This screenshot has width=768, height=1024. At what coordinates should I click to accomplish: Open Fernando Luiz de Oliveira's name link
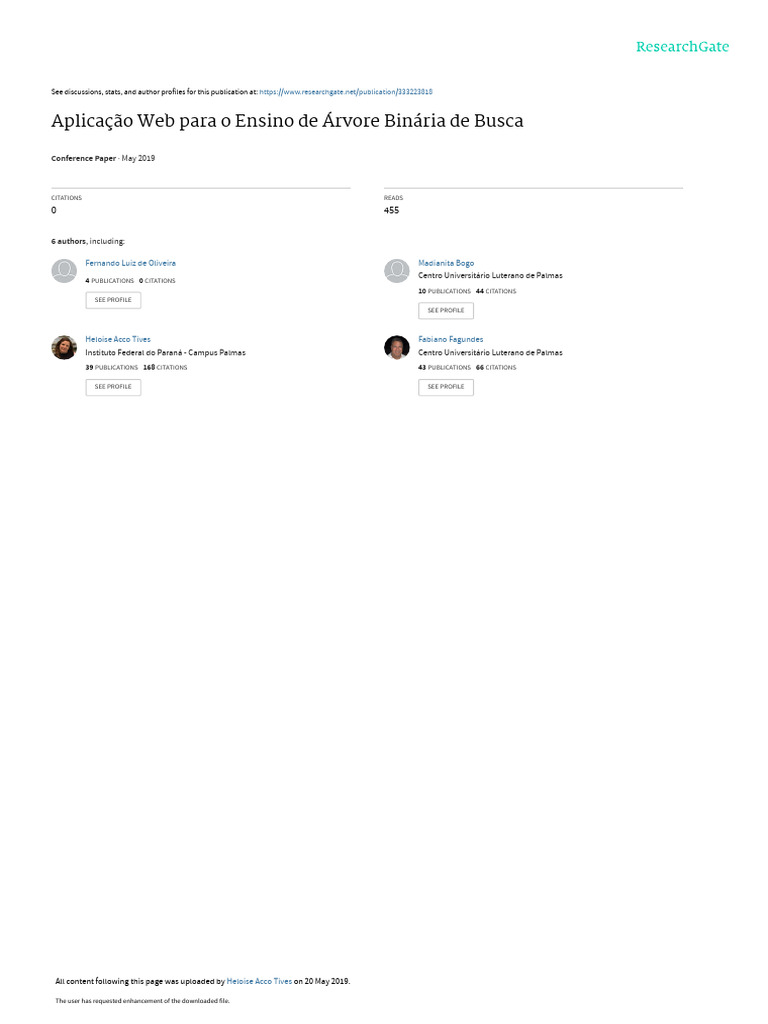pos(131,263)
